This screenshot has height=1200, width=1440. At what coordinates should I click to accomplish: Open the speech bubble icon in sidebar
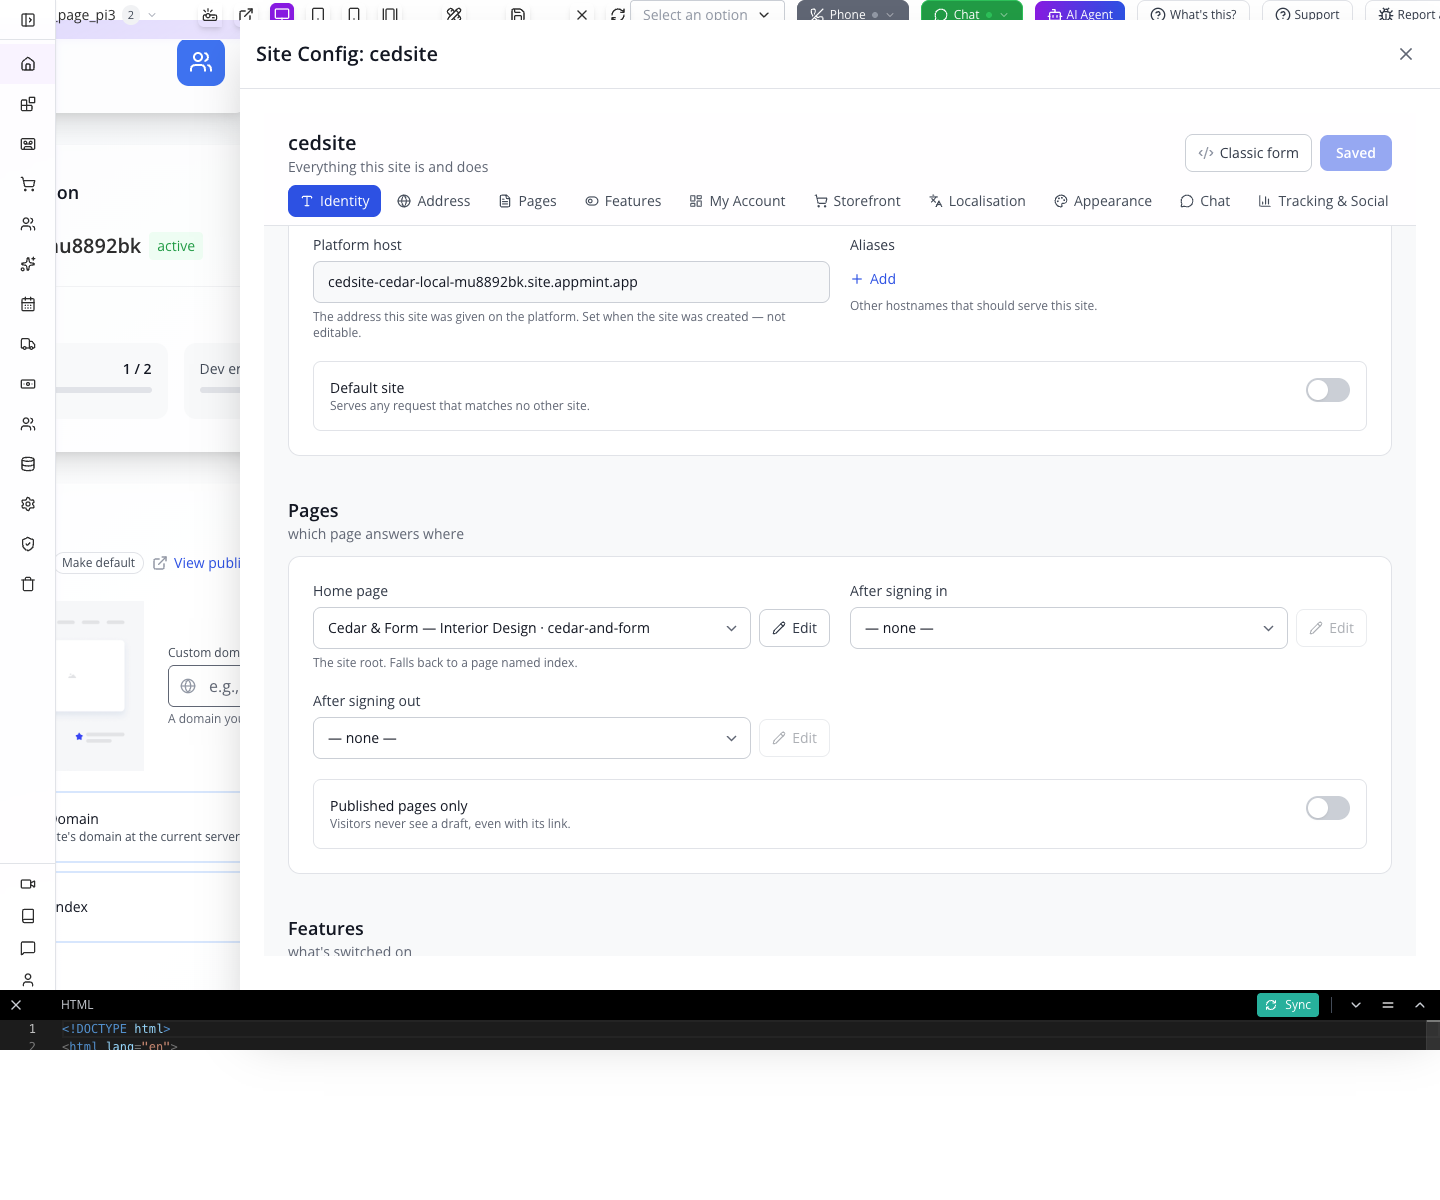tap(28, 948)
